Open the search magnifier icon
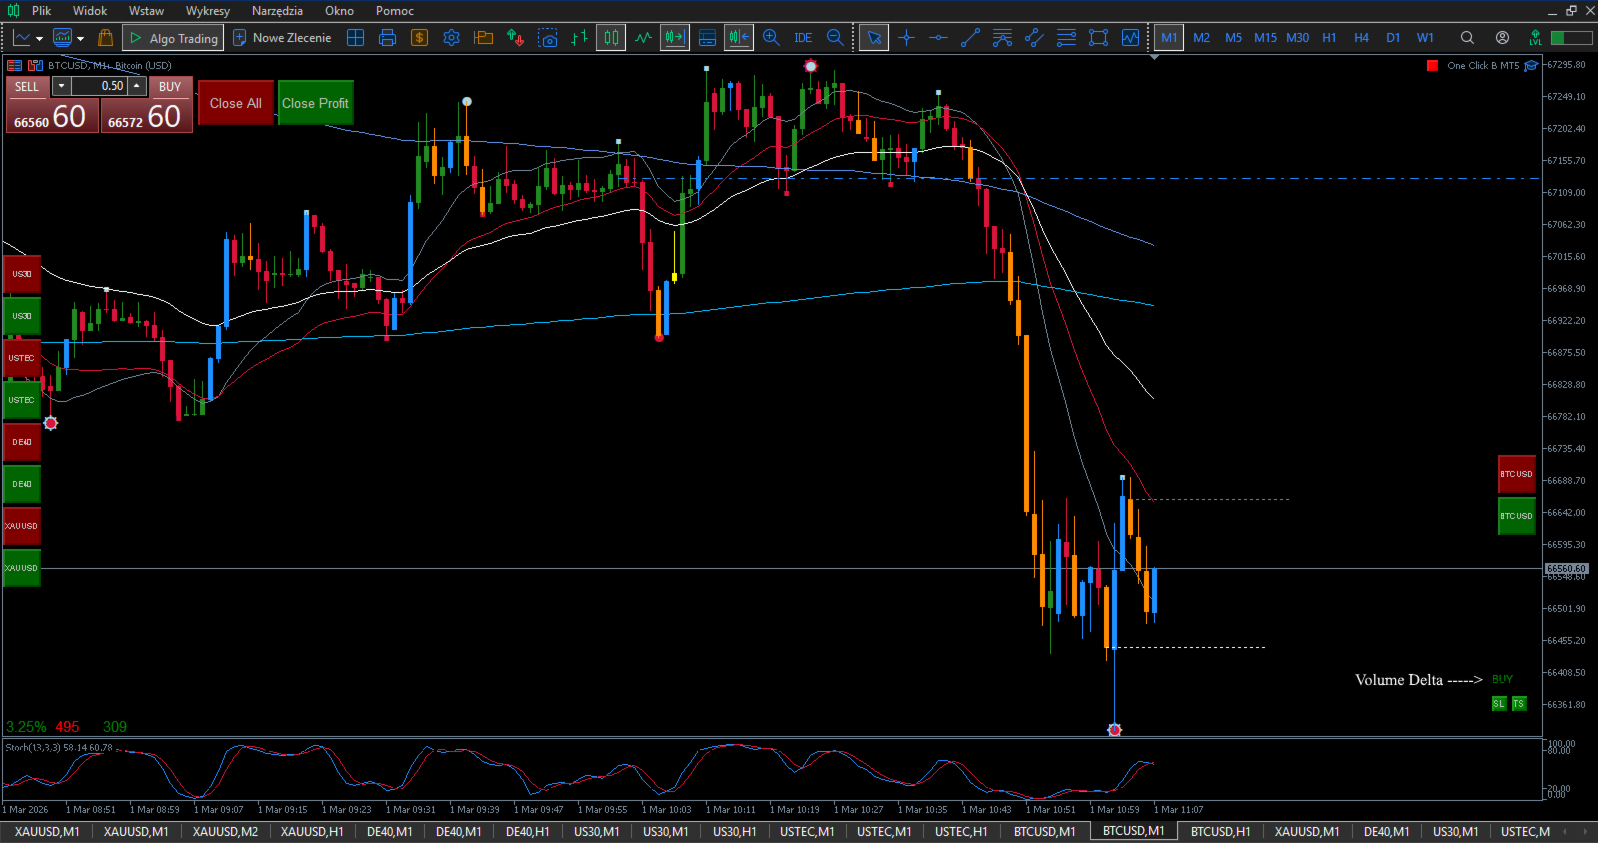The width and height of the screenshot is (1598, 843). (1467, 38)
